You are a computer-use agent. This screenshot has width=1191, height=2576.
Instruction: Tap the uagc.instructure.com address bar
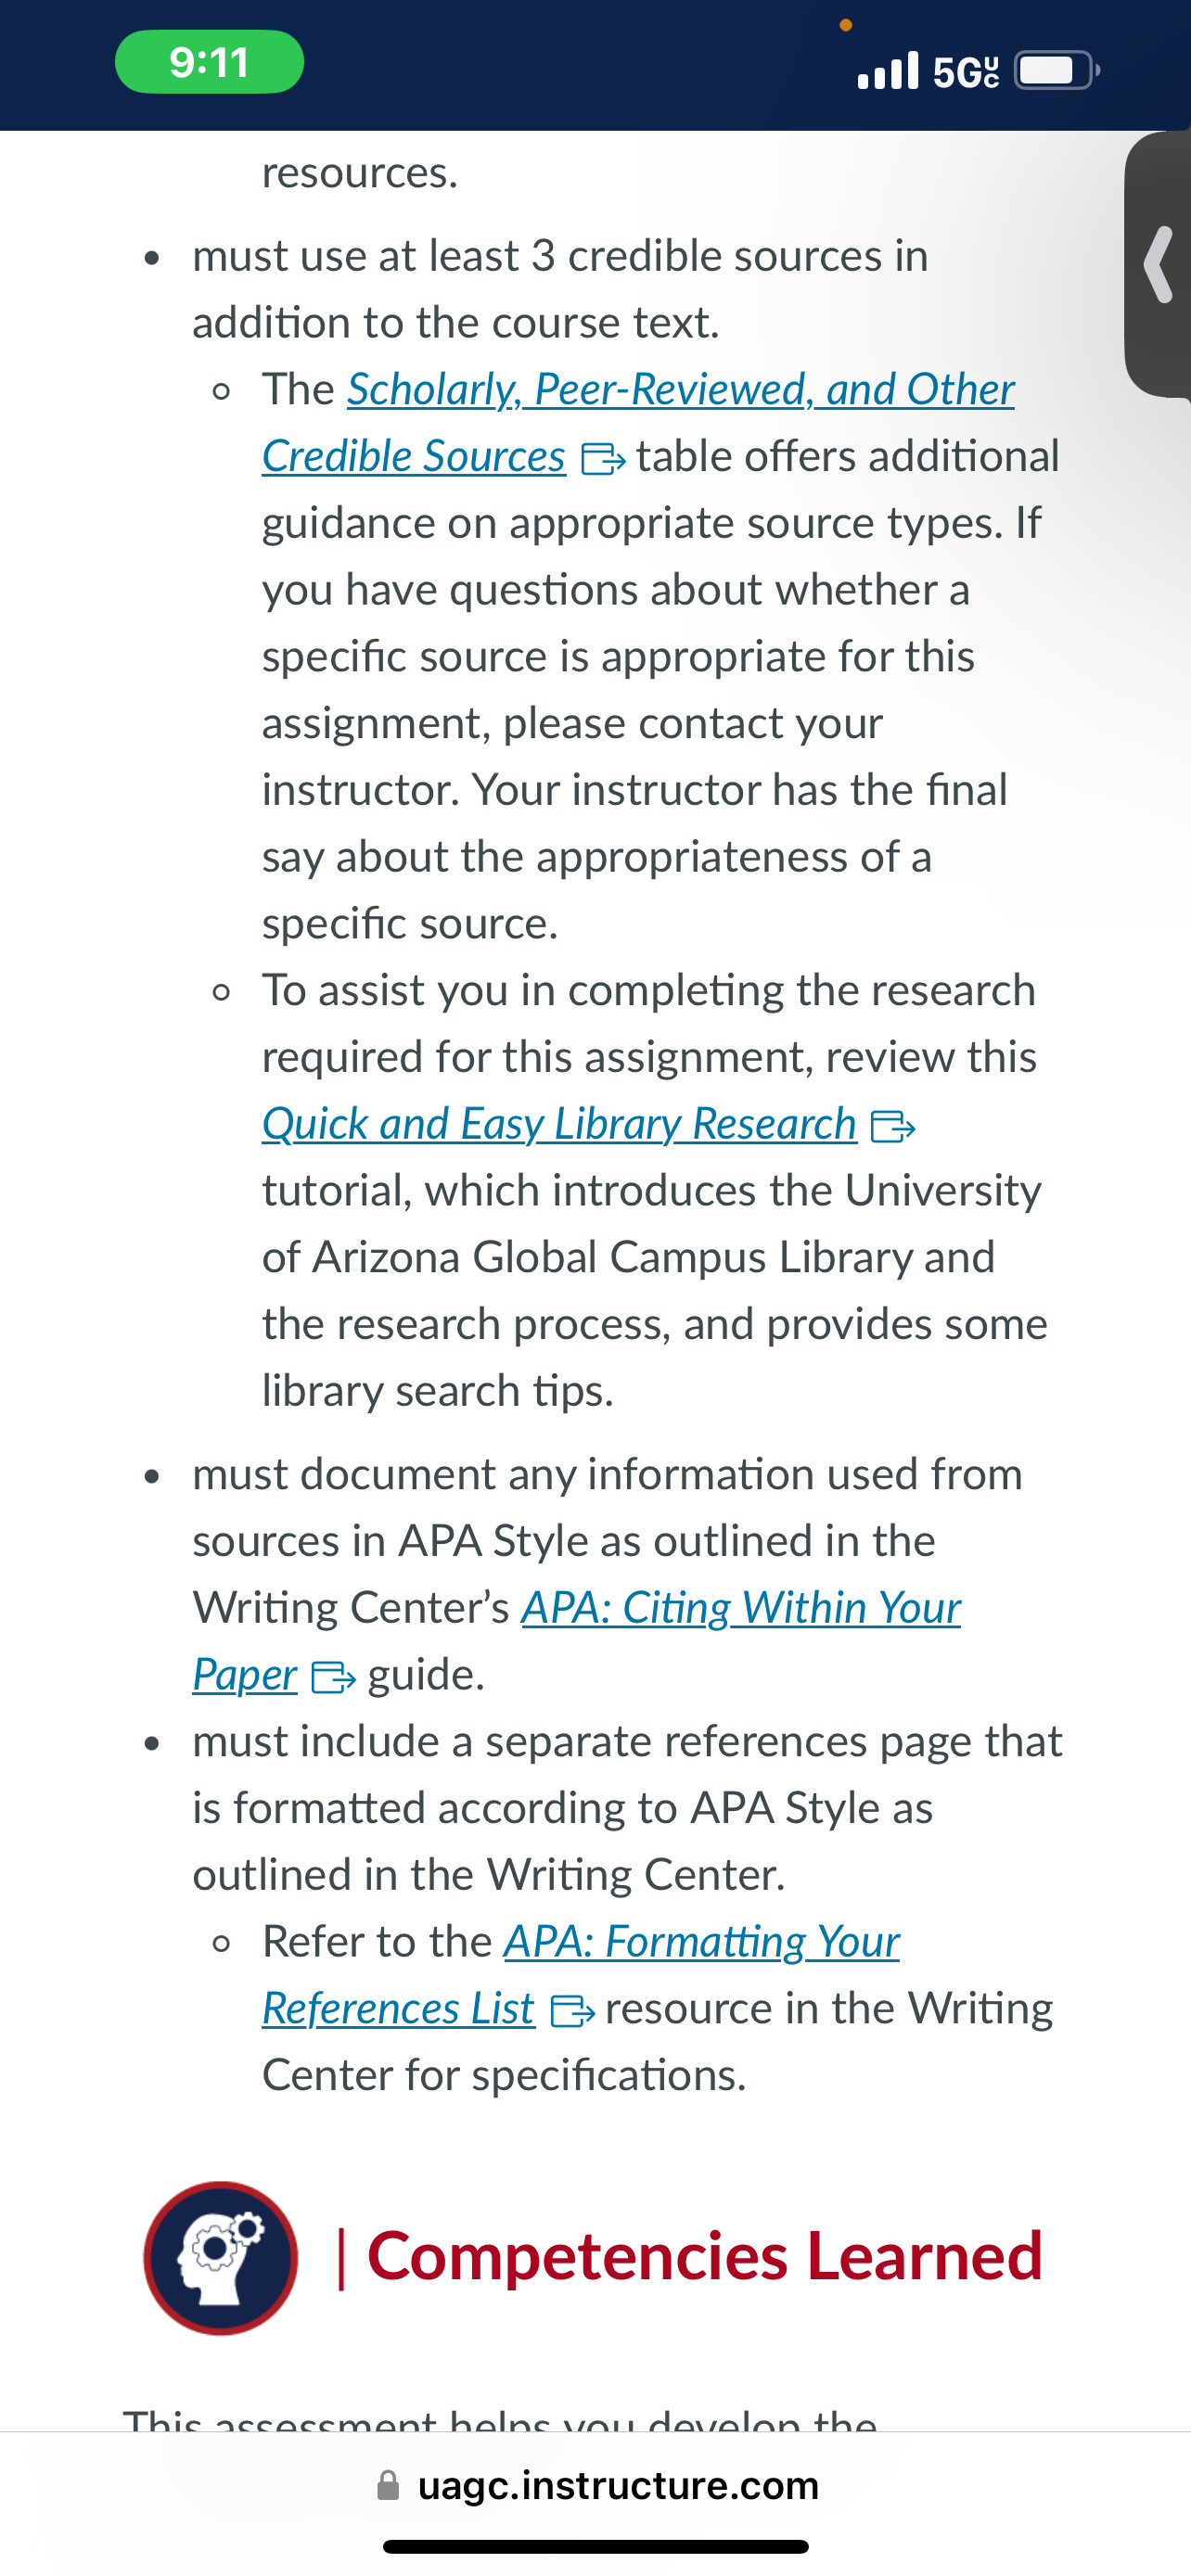(596, 2485)
